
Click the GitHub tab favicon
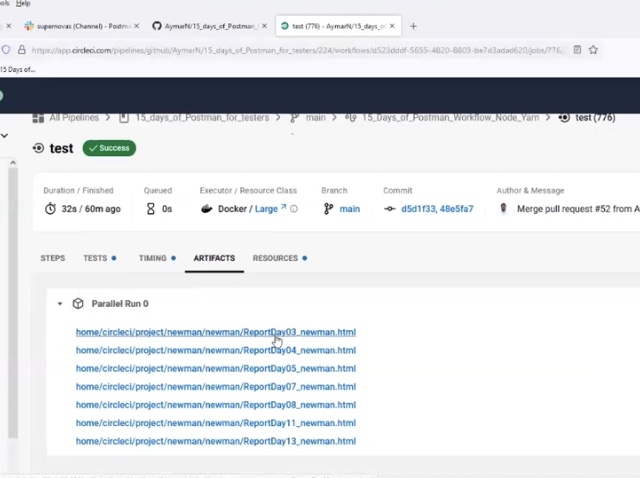point(157,26)
